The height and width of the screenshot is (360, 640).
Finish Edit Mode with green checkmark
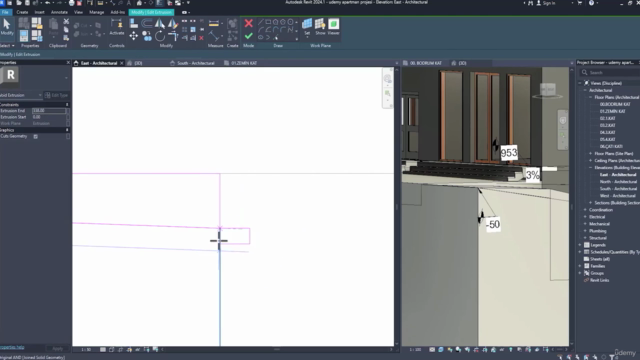tap(249, 36)
